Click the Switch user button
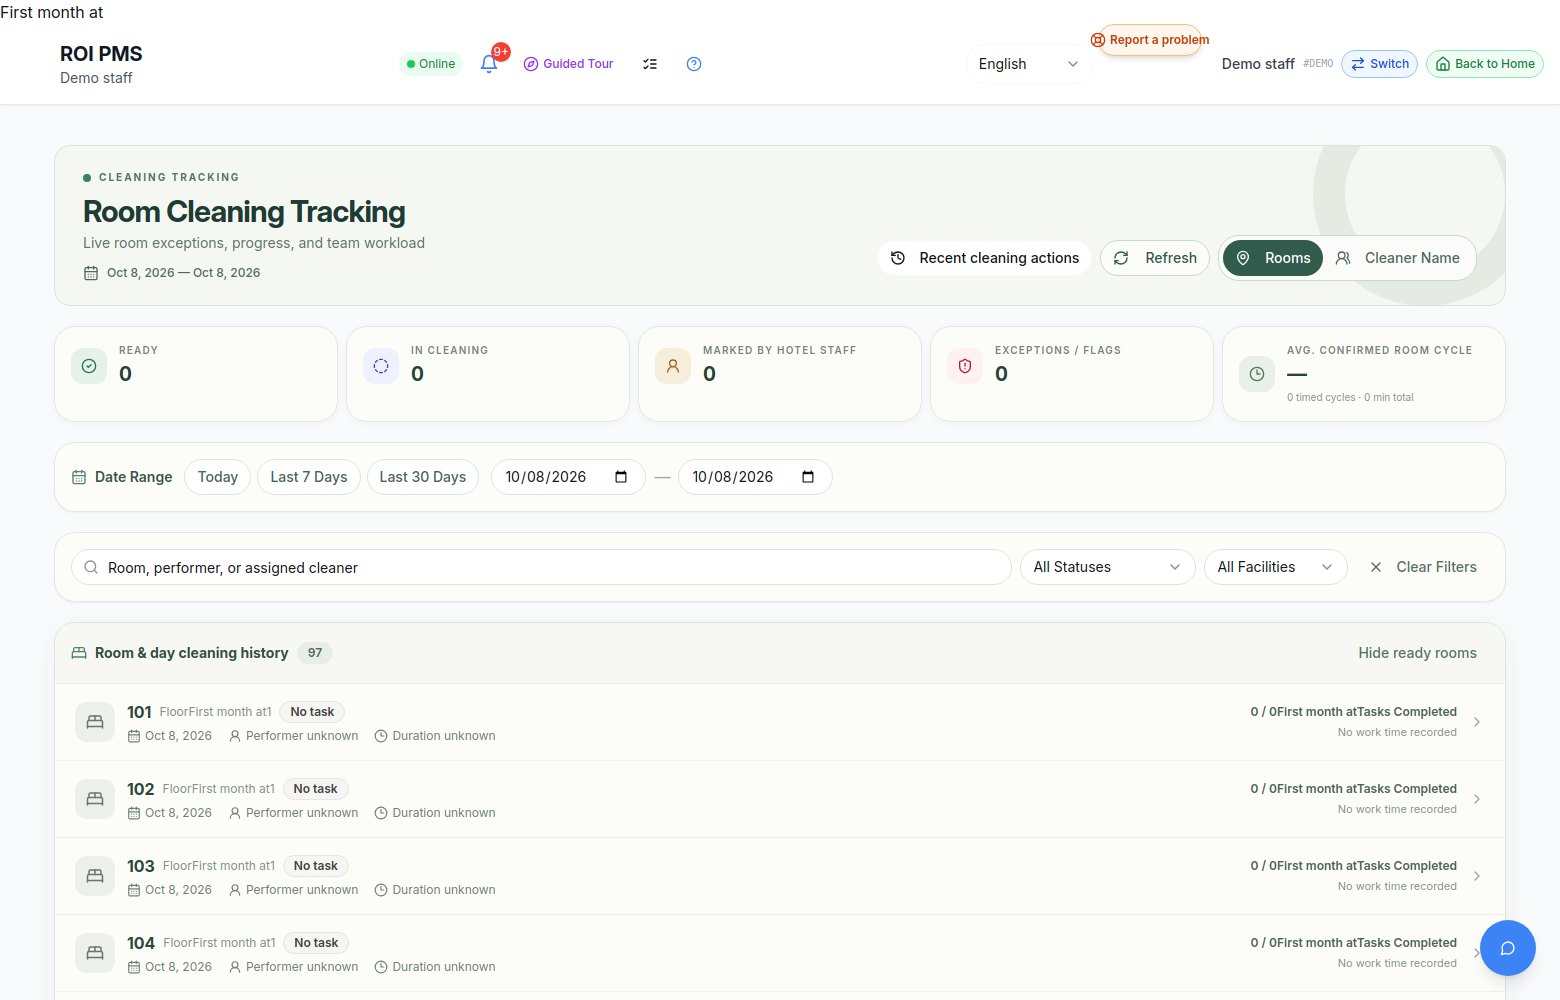The image size is (1560, 1000). click(x=1379, y=64)
